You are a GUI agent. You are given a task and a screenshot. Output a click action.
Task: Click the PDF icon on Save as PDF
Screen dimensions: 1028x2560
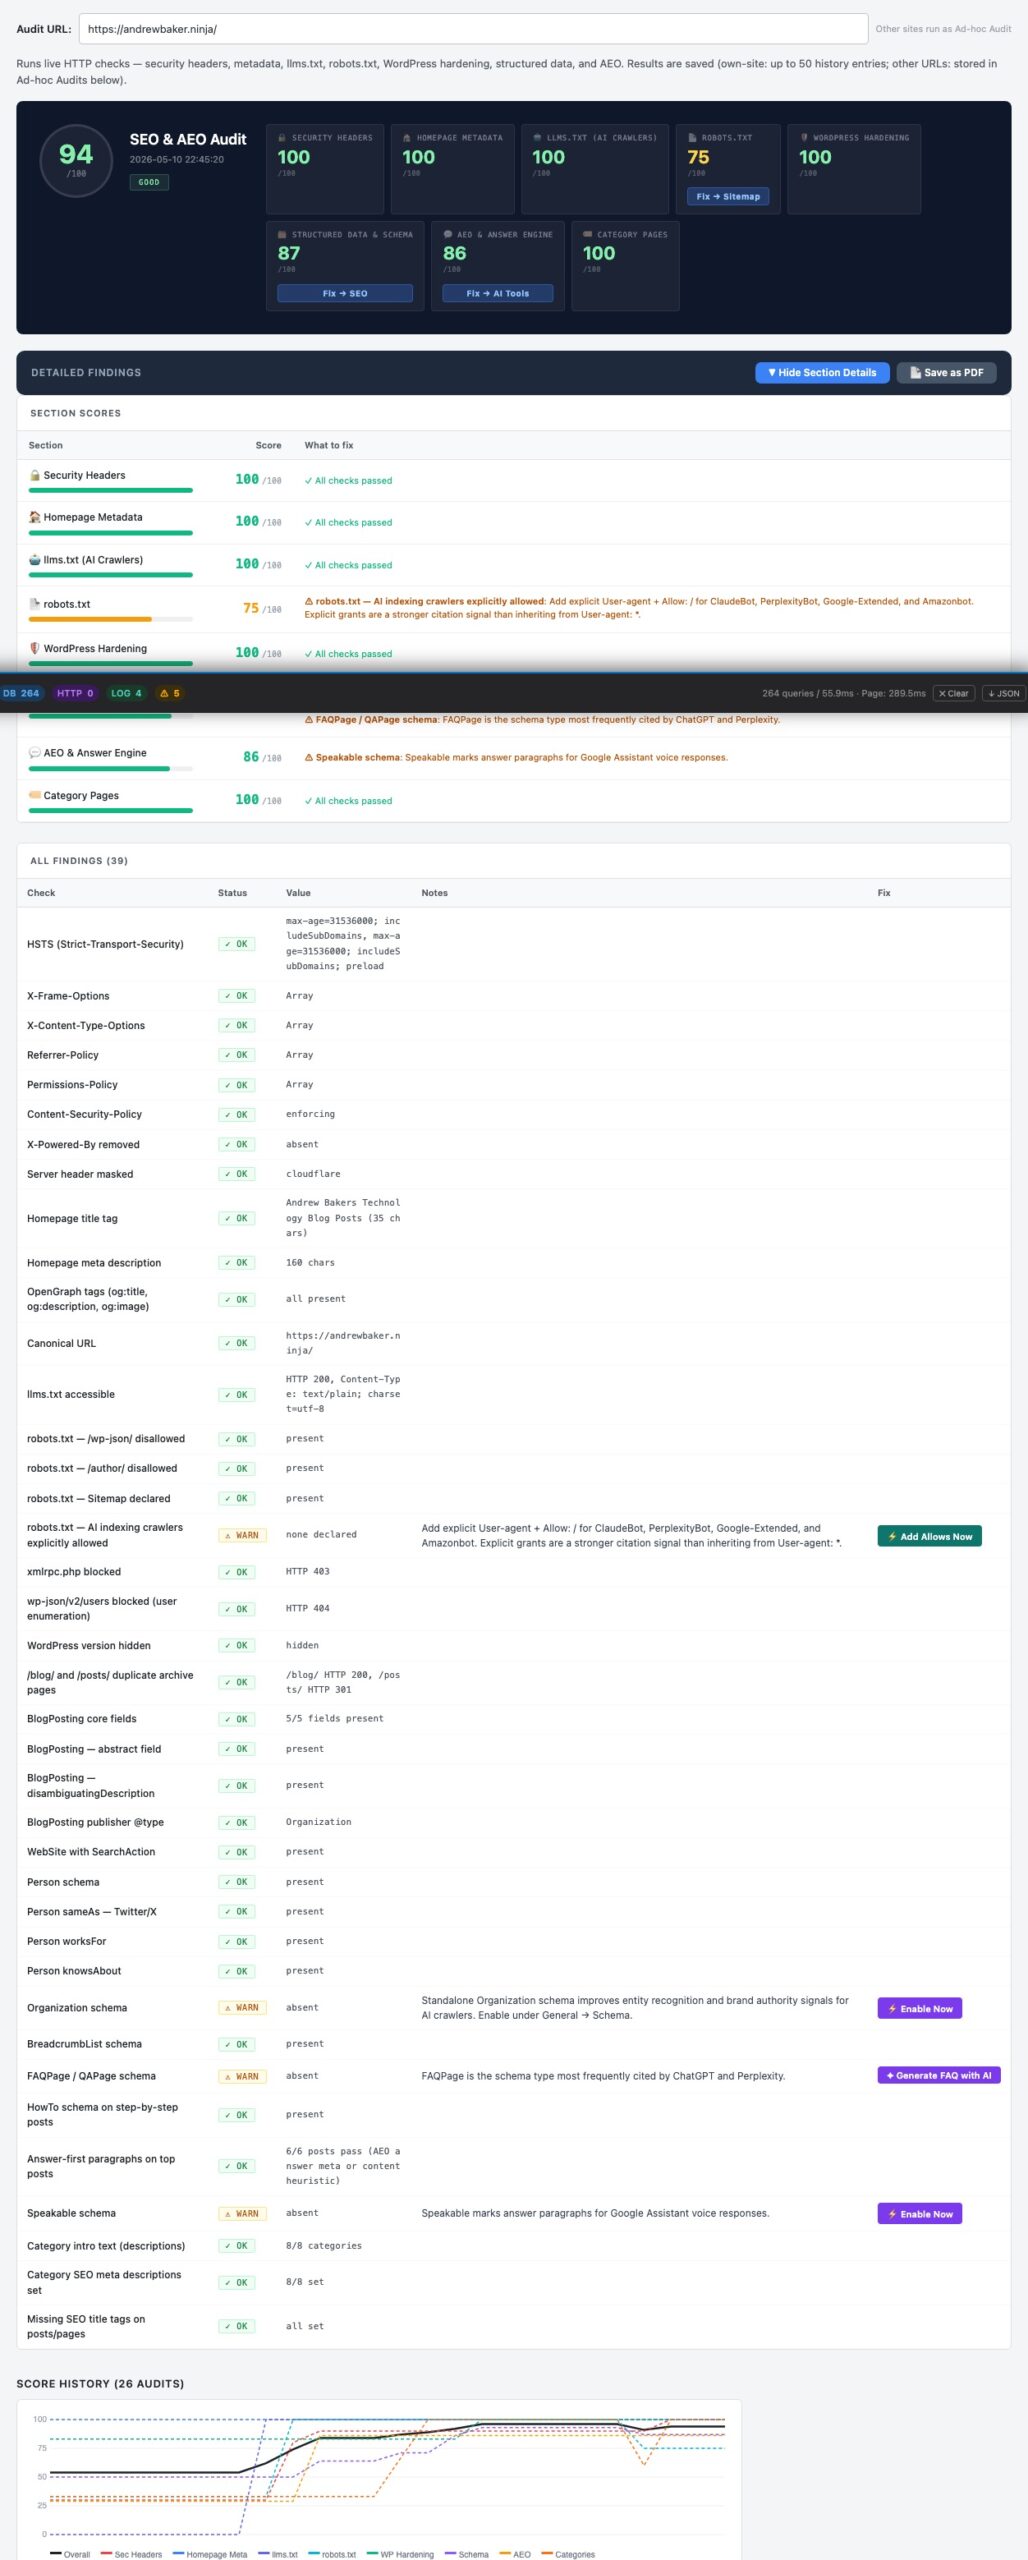coord(915,373)
